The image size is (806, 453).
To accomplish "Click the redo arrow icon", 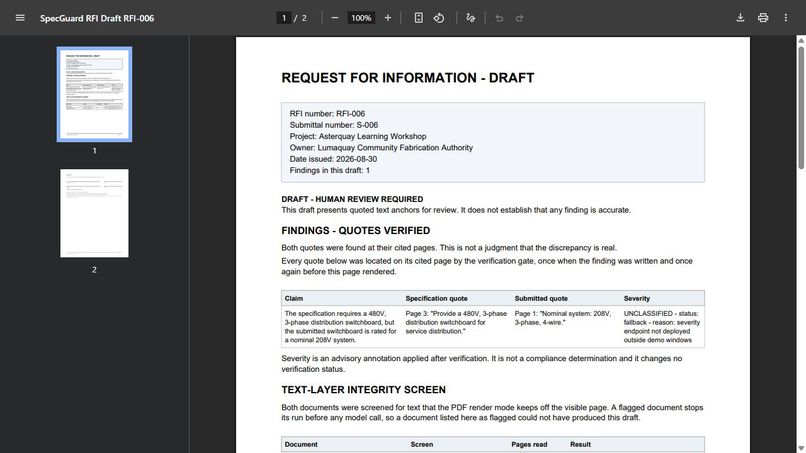I will [x=520, y=18].
